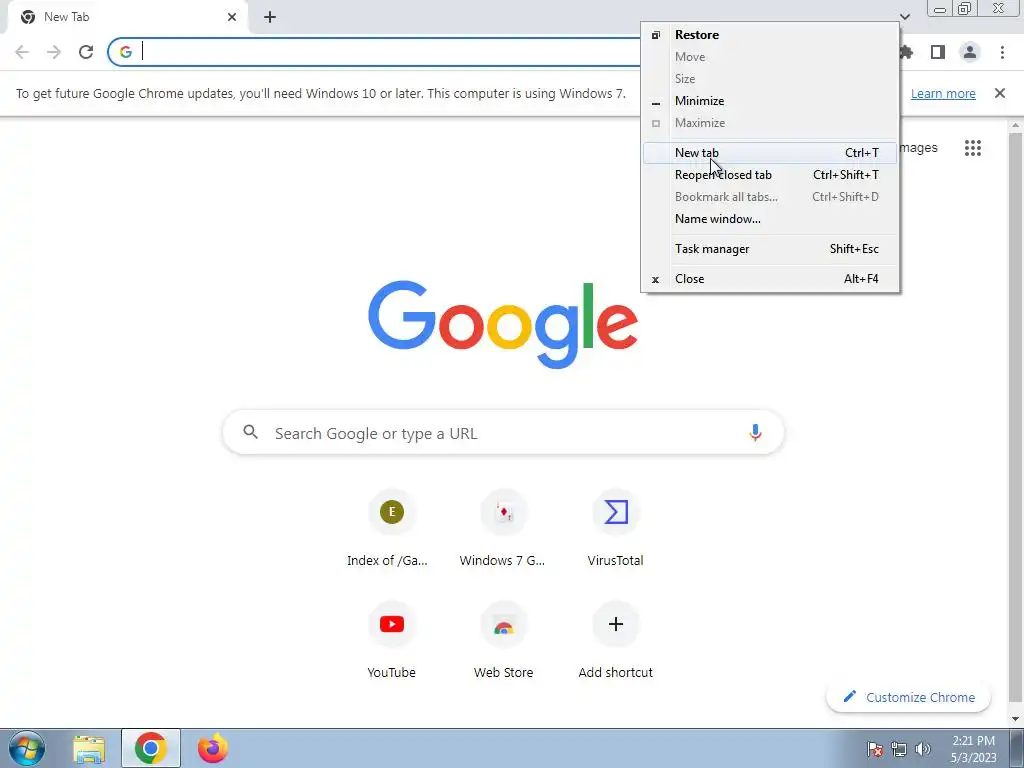This screenshot has width=1024, height=768.
Task: Select Name window... menu entry
Action: (771, 219)
